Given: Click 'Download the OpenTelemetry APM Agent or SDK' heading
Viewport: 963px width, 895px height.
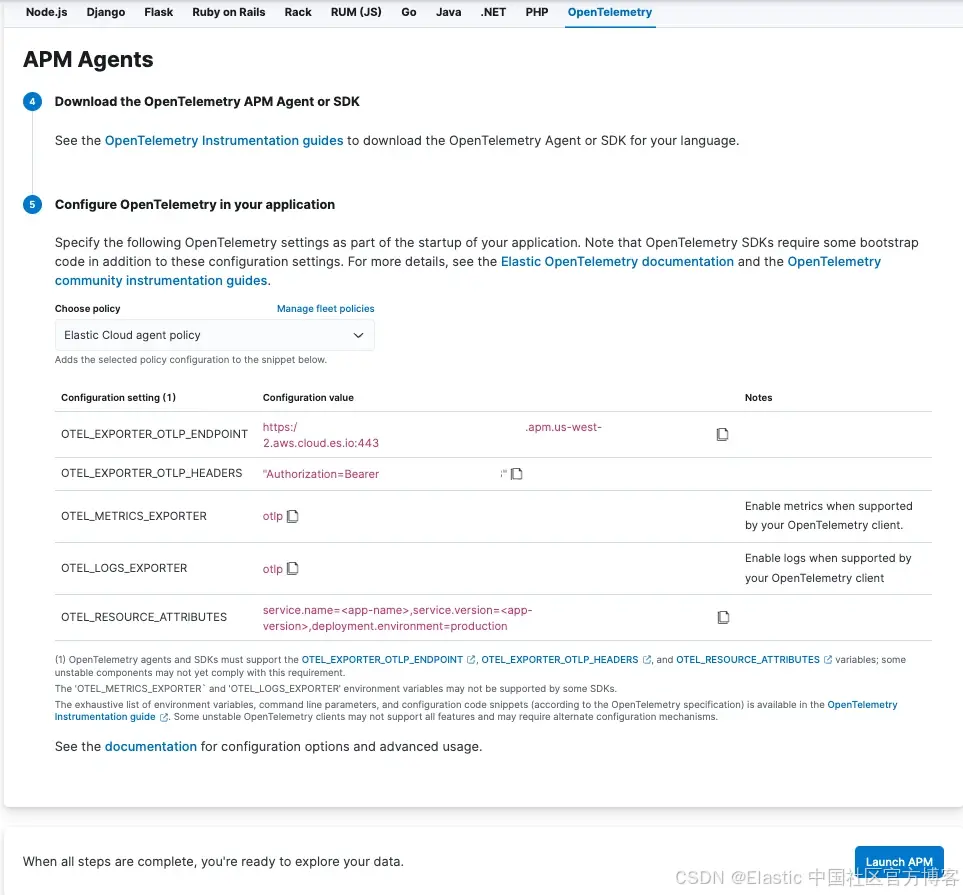Looking at the screenshot, I should 207,101.
